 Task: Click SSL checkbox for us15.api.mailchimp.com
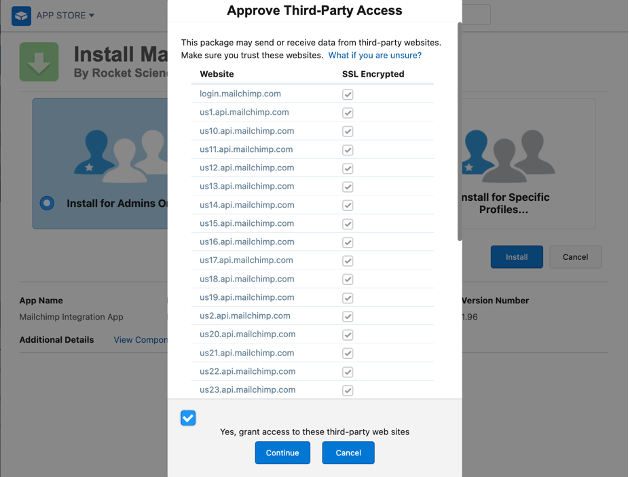[x=347, y=224]
